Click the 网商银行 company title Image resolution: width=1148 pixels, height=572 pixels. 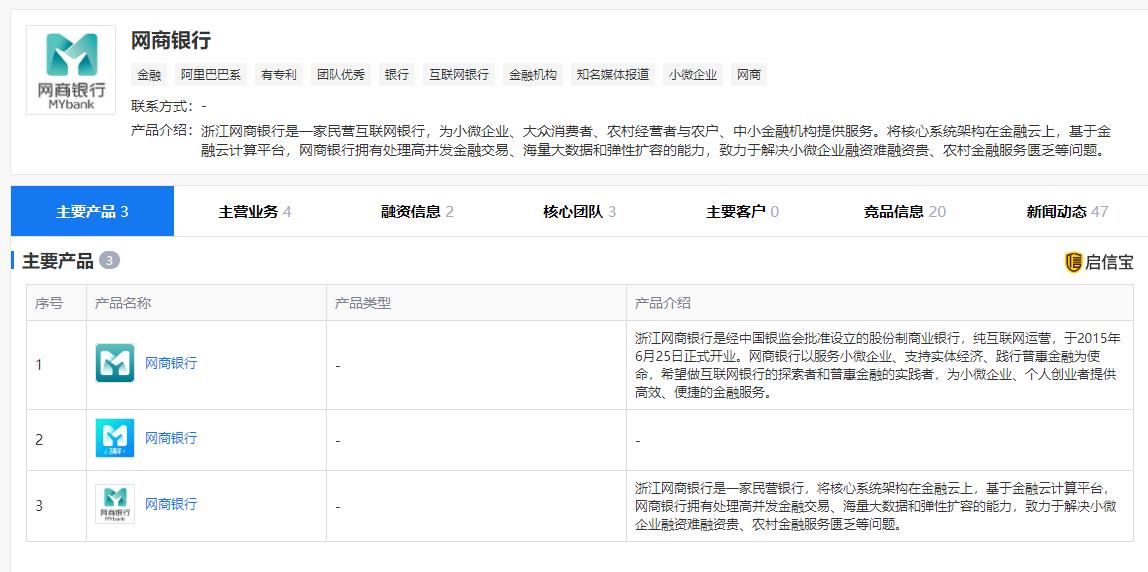pos(171,40)
